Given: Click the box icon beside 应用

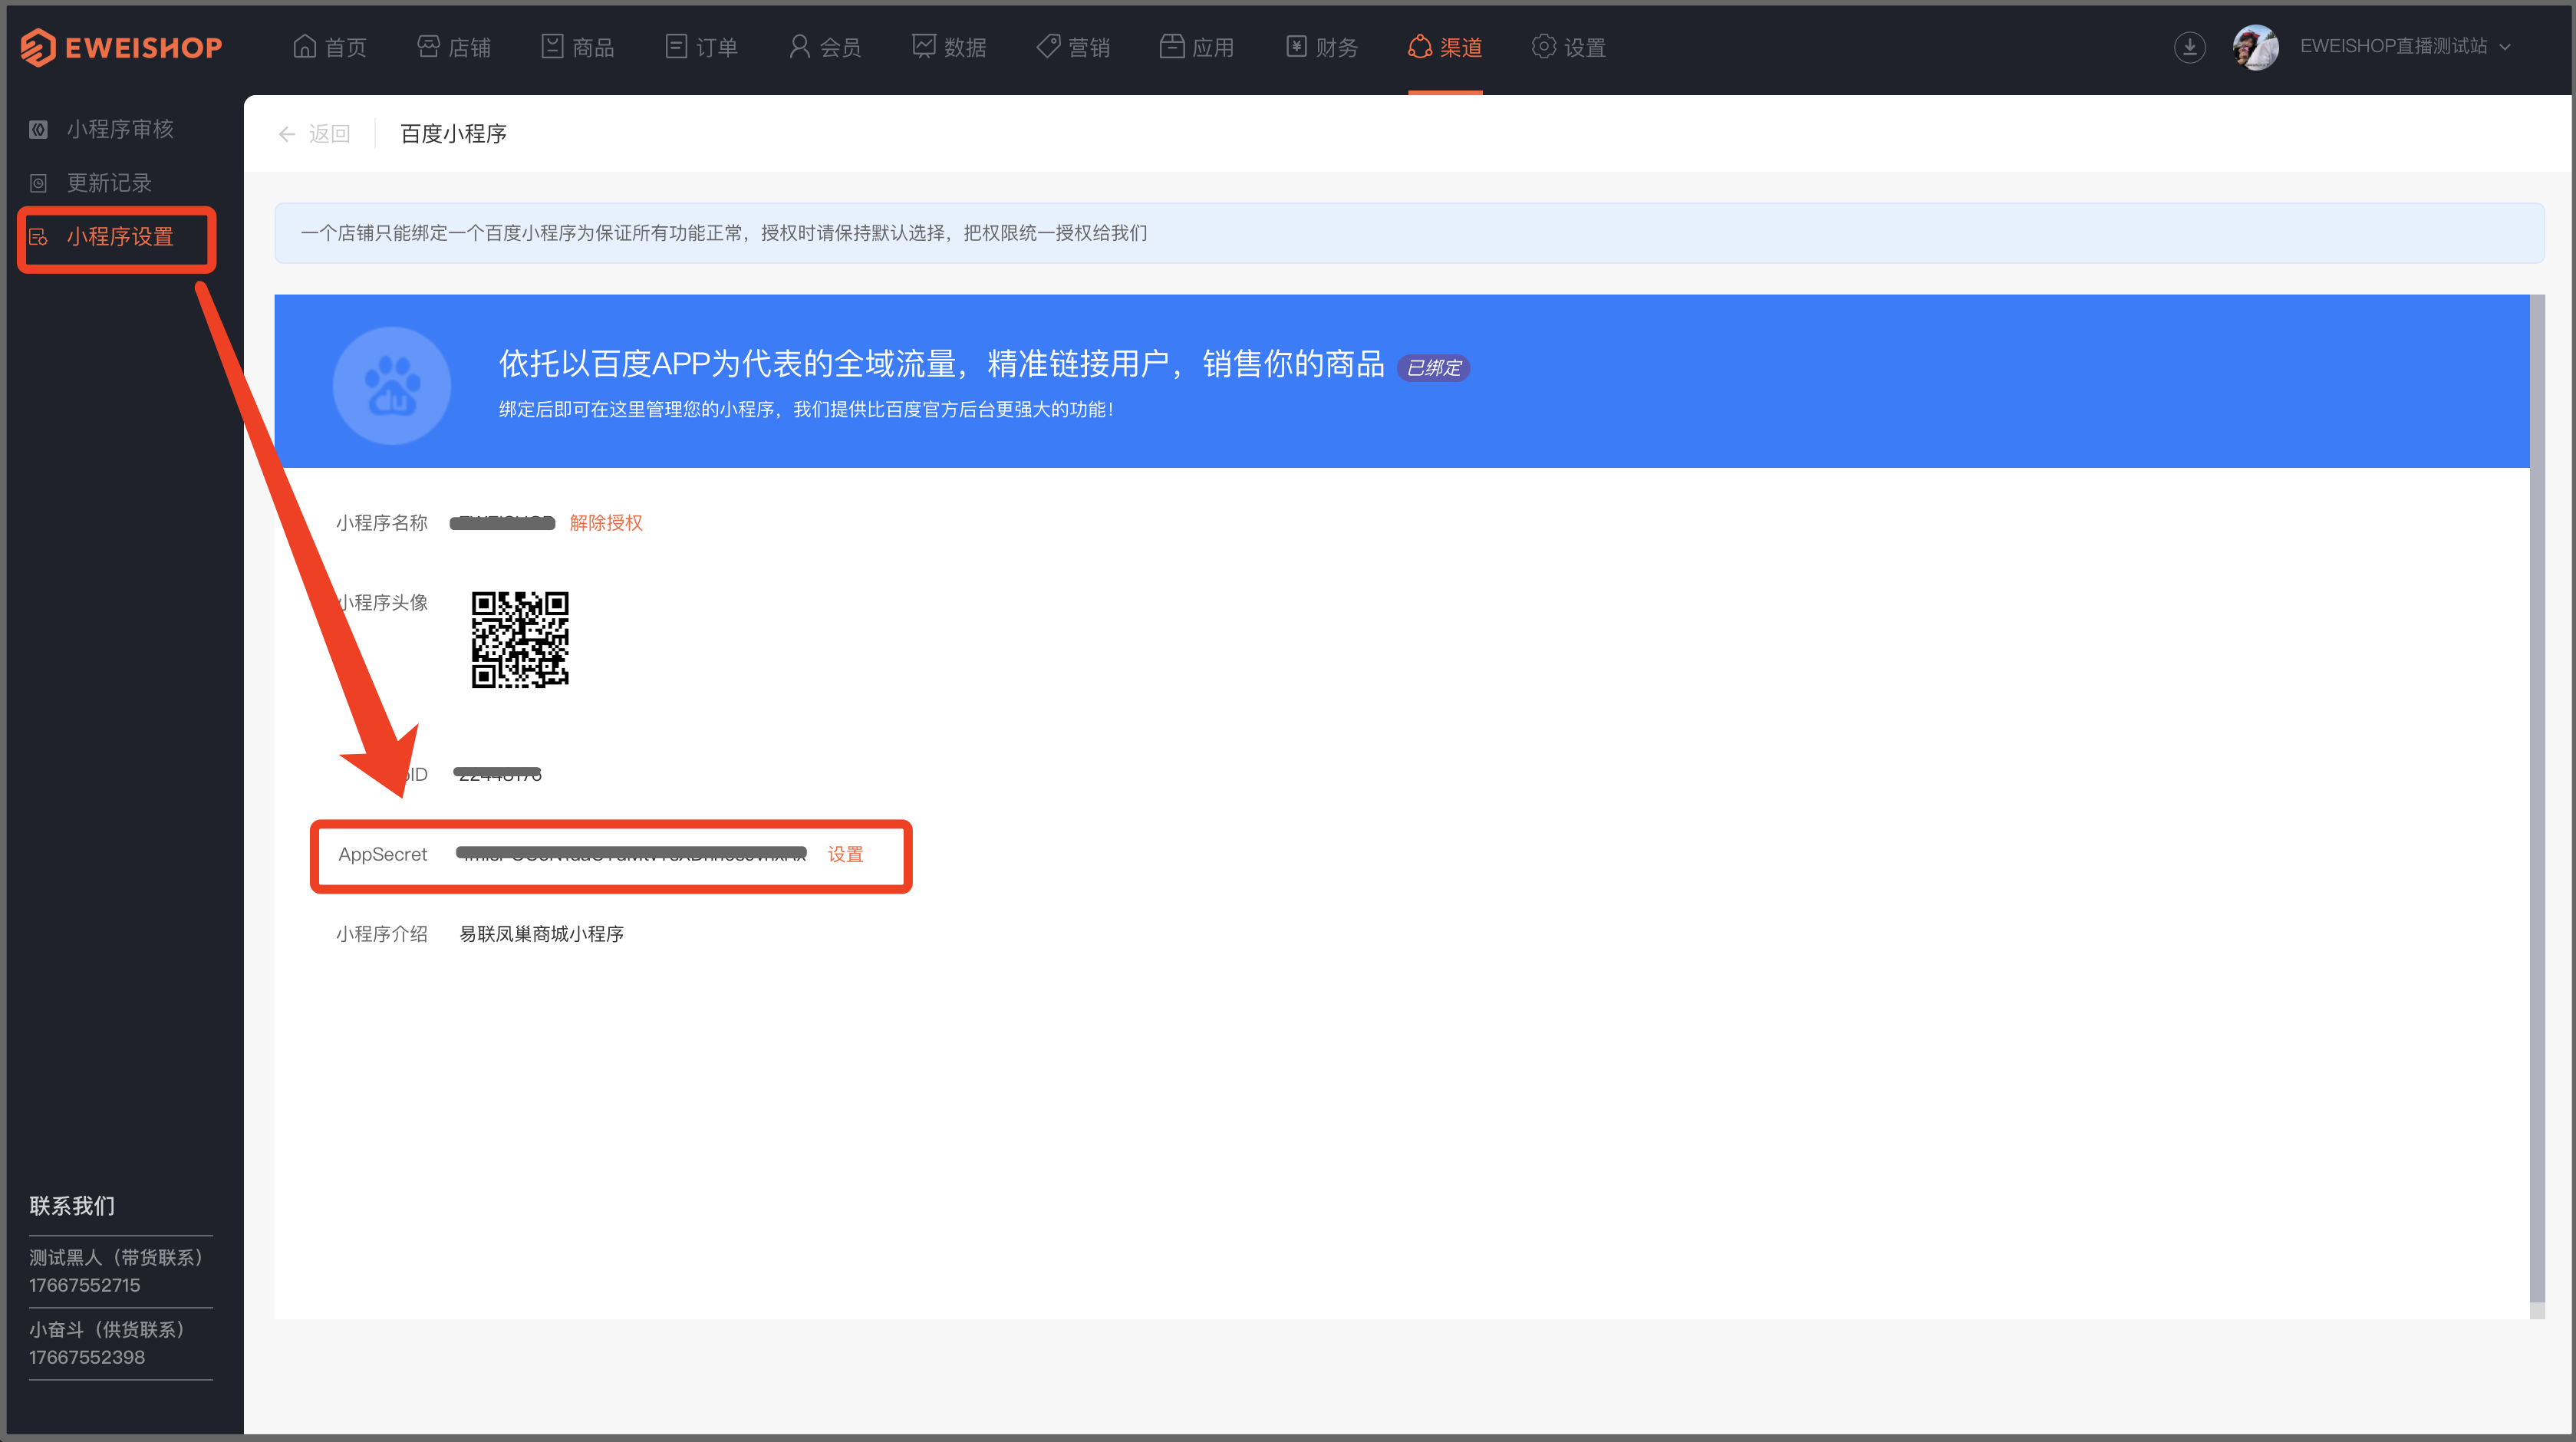Looking at the screenshot, I should [x=1172, y=46].
